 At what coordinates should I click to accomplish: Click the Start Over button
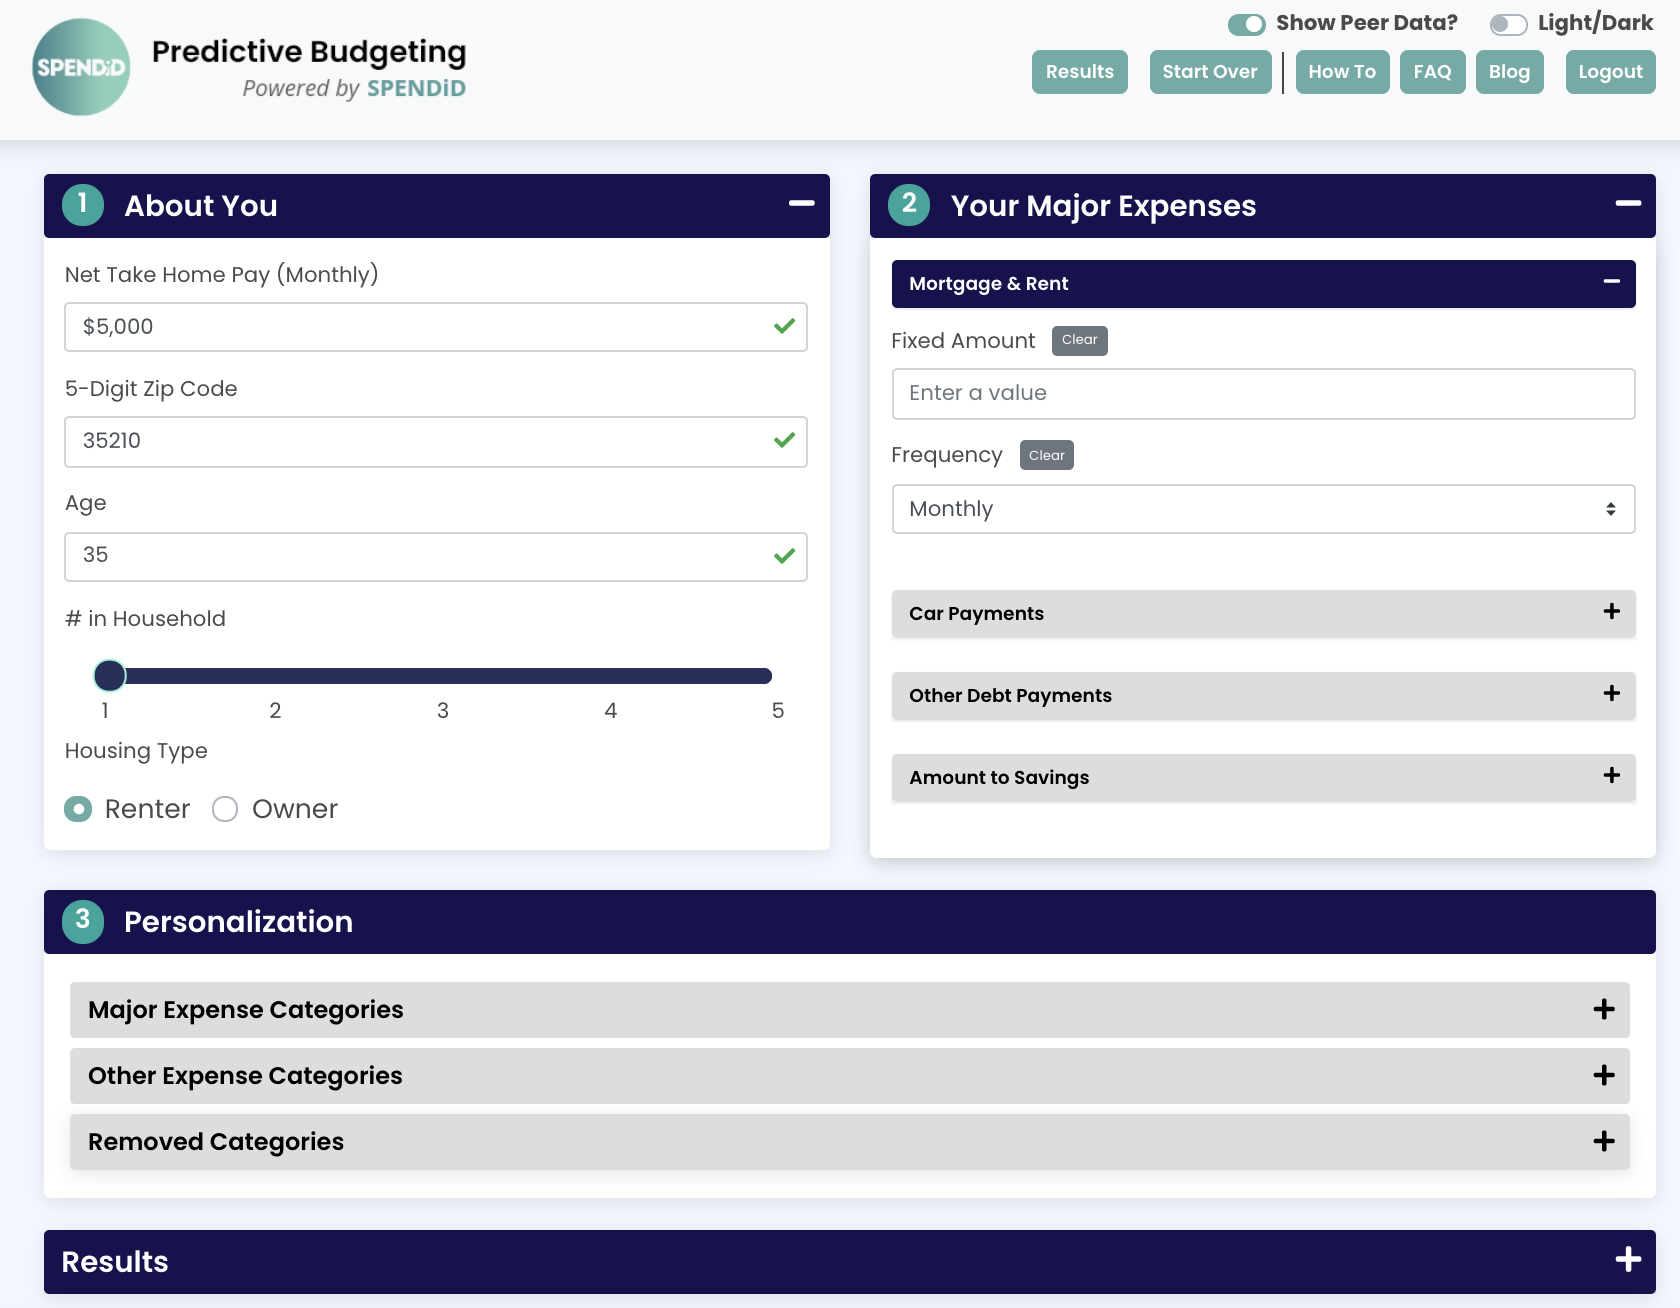[1210, 72]
